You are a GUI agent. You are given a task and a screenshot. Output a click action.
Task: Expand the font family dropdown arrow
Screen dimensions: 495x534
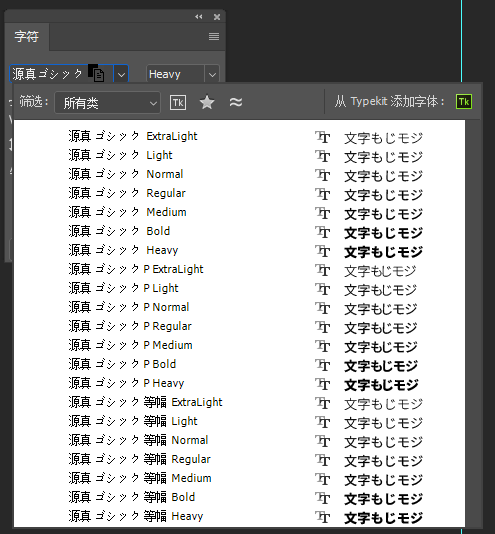click(121, 74)
